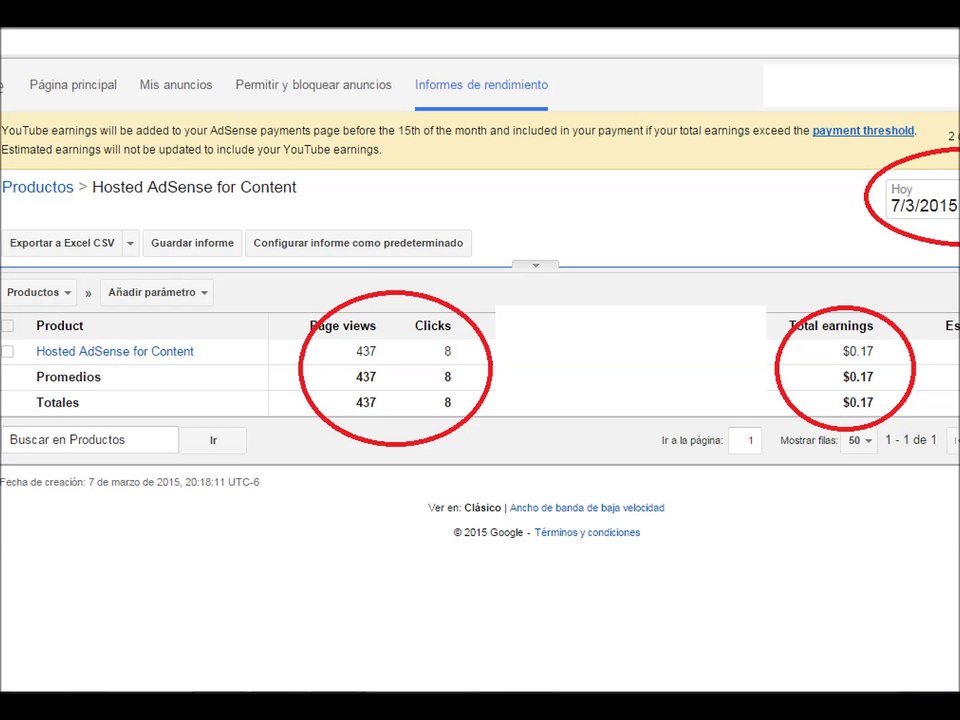Focus the Buscar en Productos field

(90, 440)
